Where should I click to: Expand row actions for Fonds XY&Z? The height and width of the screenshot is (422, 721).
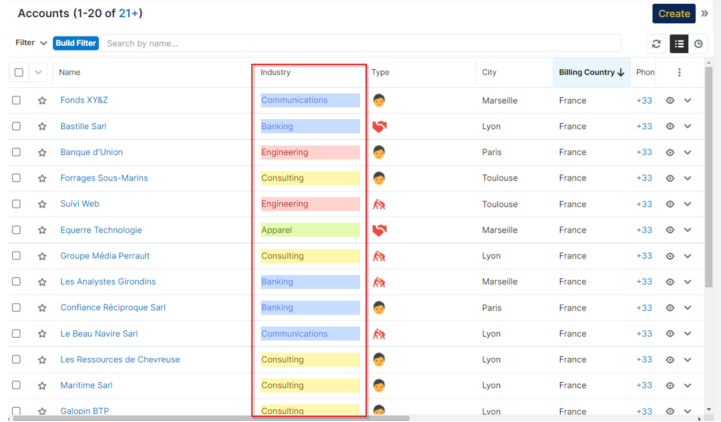click(x=687, y=100)
